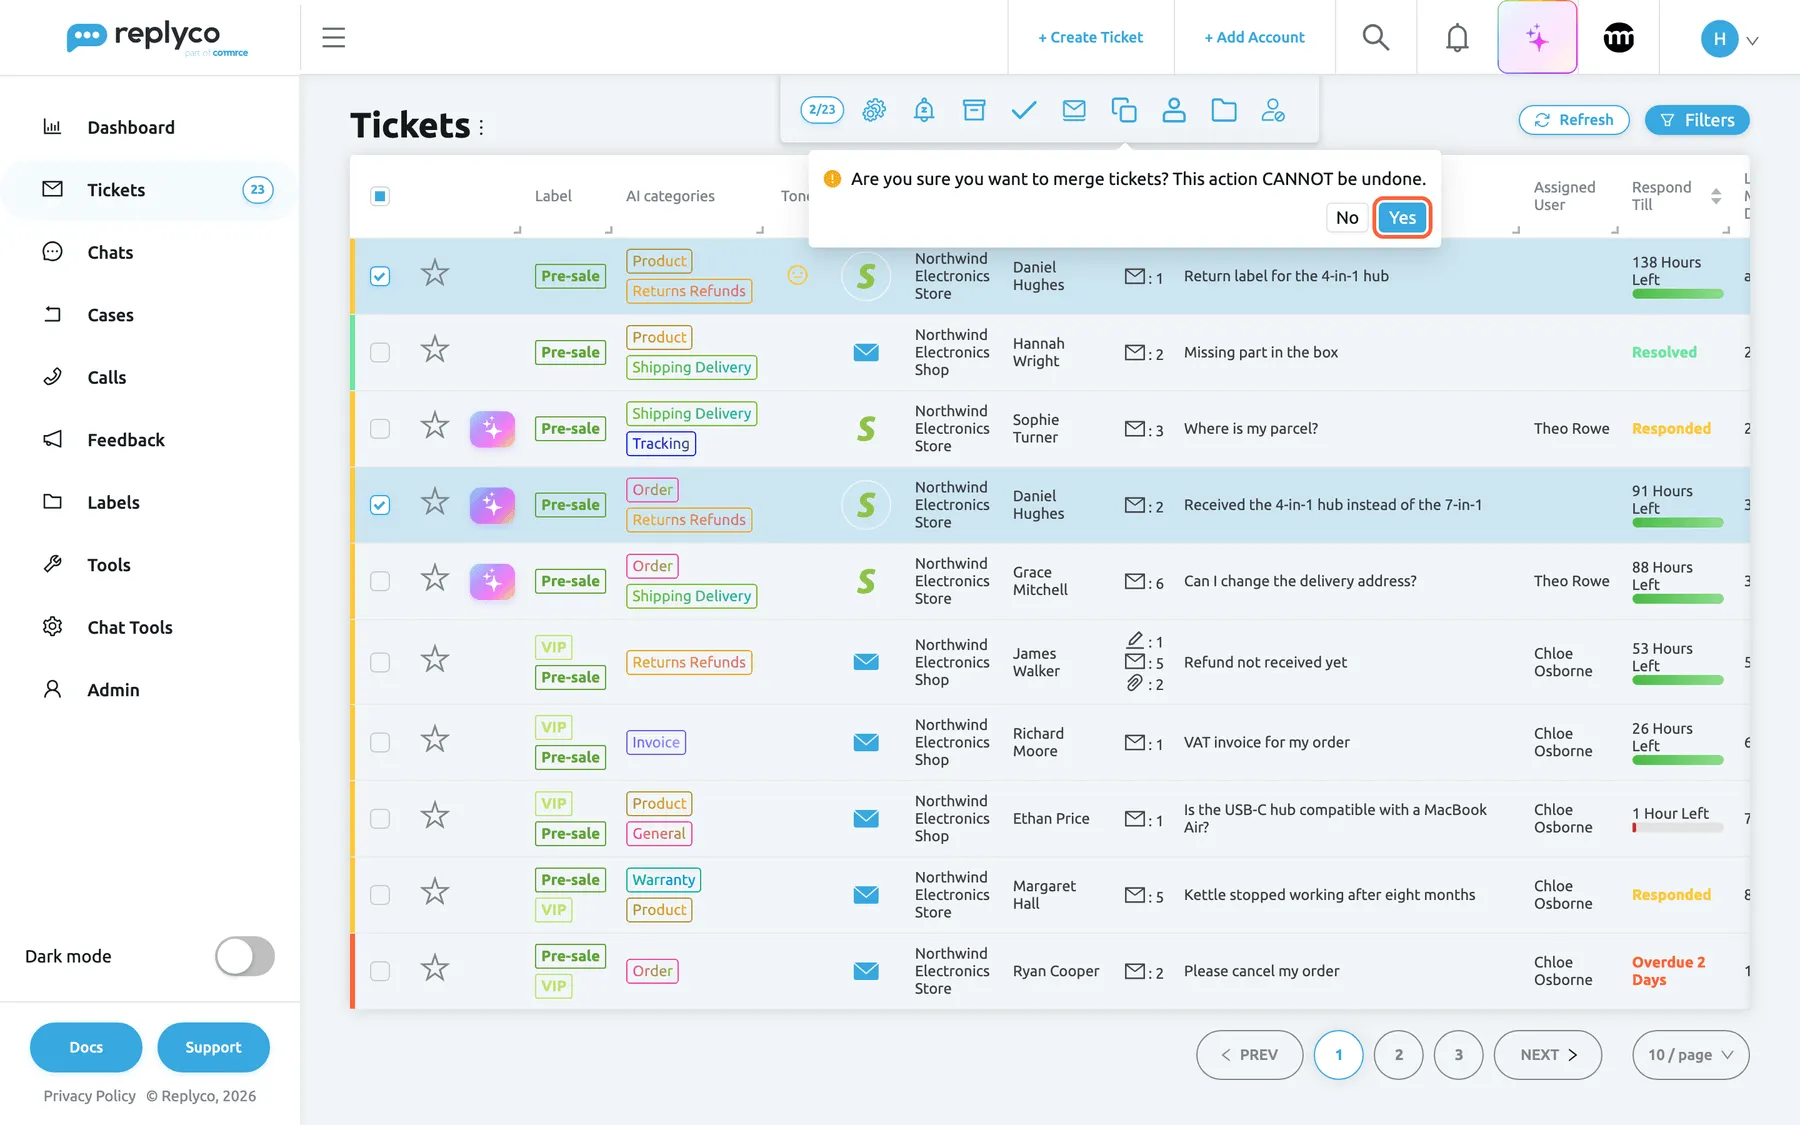Viewport: 1800px width, 1125px height.
Task: Confirm merge by clicking Yes
Action: 1402,218
